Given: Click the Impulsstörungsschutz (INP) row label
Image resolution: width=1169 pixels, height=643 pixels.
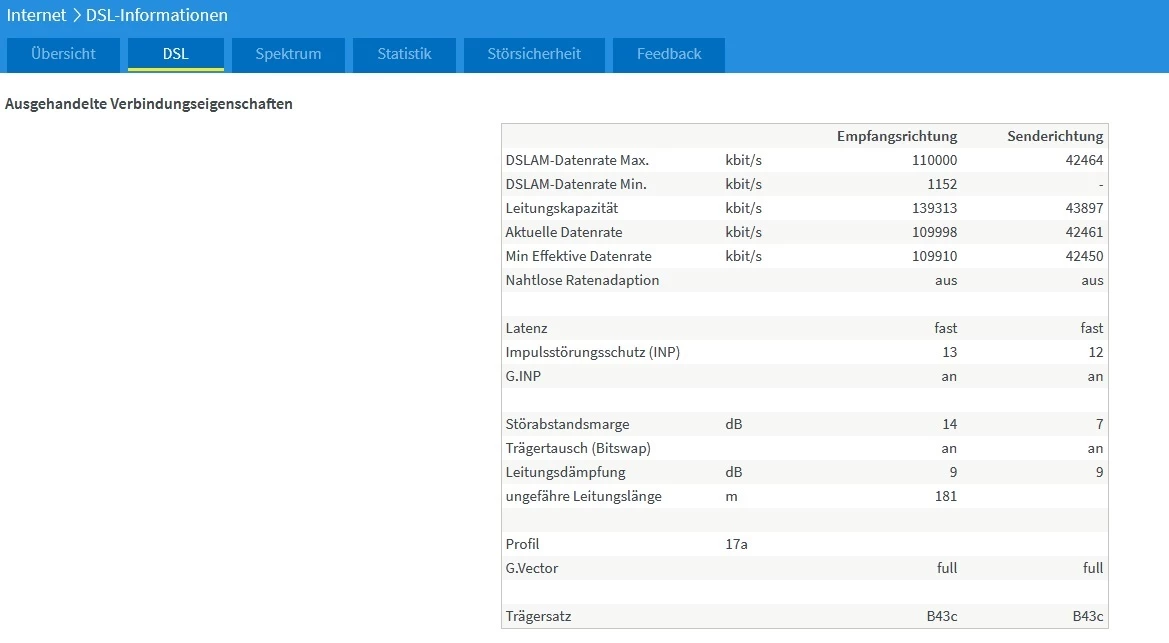Looking at the screenshot, I should coord(593,352).
